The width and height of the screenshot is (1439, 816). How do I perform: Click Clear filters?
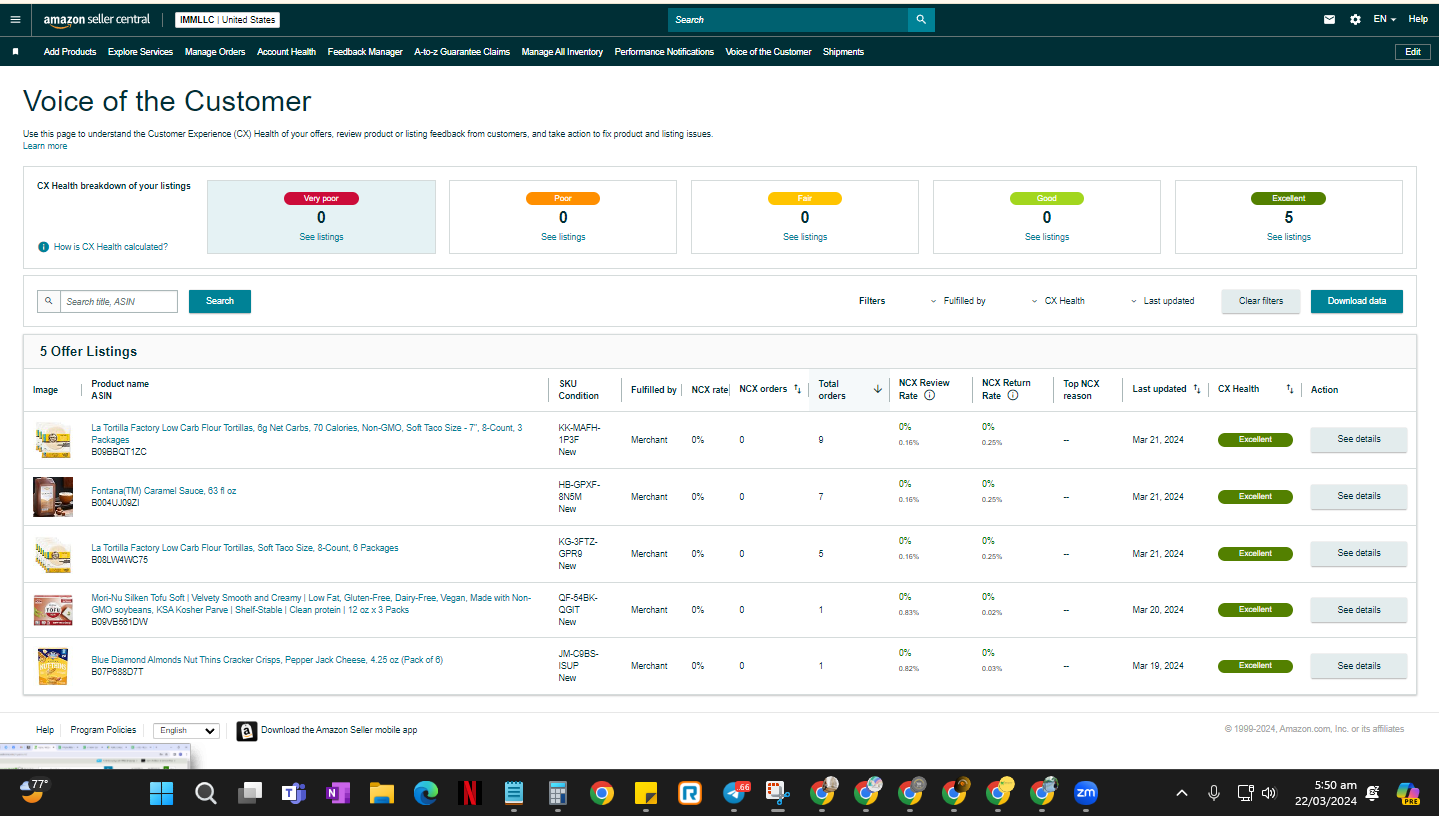(1261, 301)
